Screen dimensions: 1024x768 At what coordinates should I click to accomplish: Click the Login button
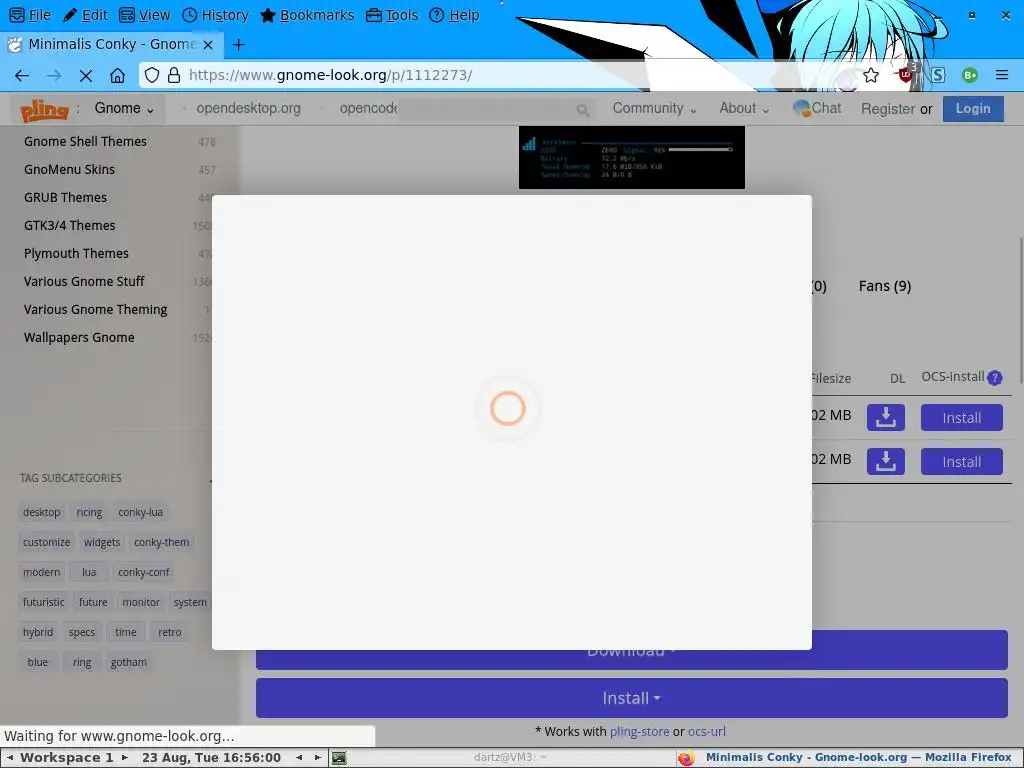973,108
